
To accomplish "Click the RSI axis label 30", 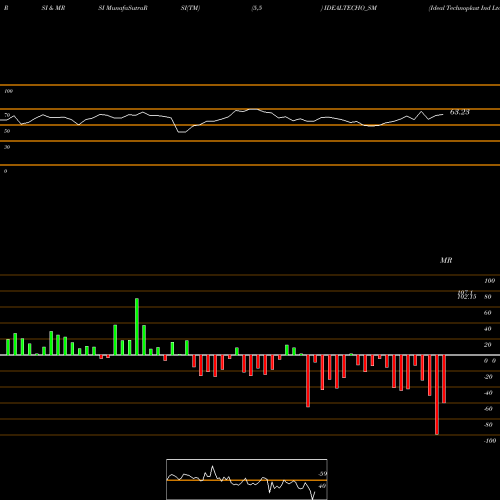I will point(7,147).
